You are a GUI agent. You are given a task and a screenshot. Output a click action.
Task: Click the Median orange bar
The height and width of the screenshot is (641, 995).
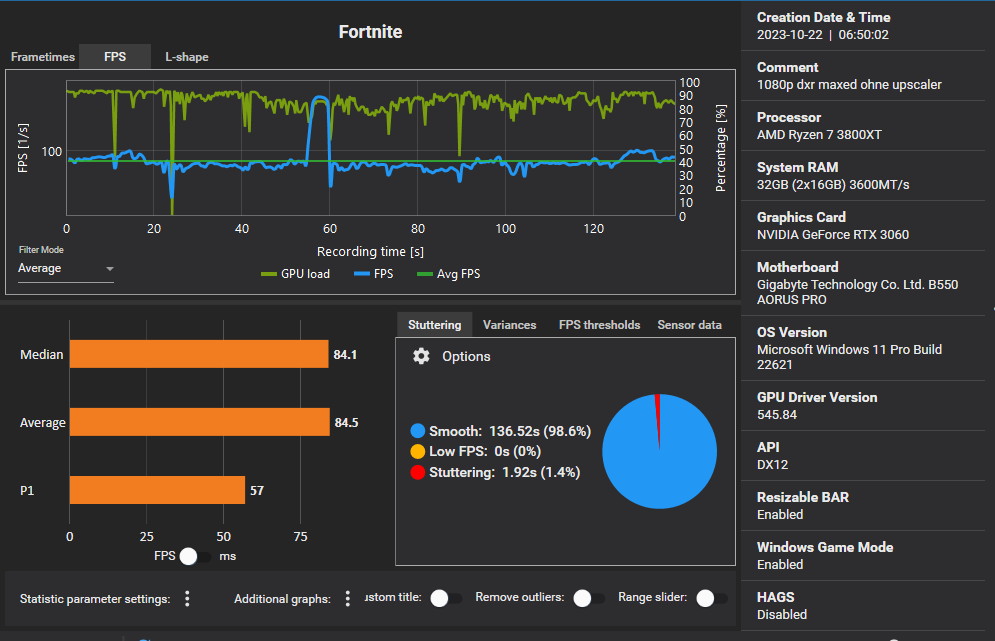[199, 354]
